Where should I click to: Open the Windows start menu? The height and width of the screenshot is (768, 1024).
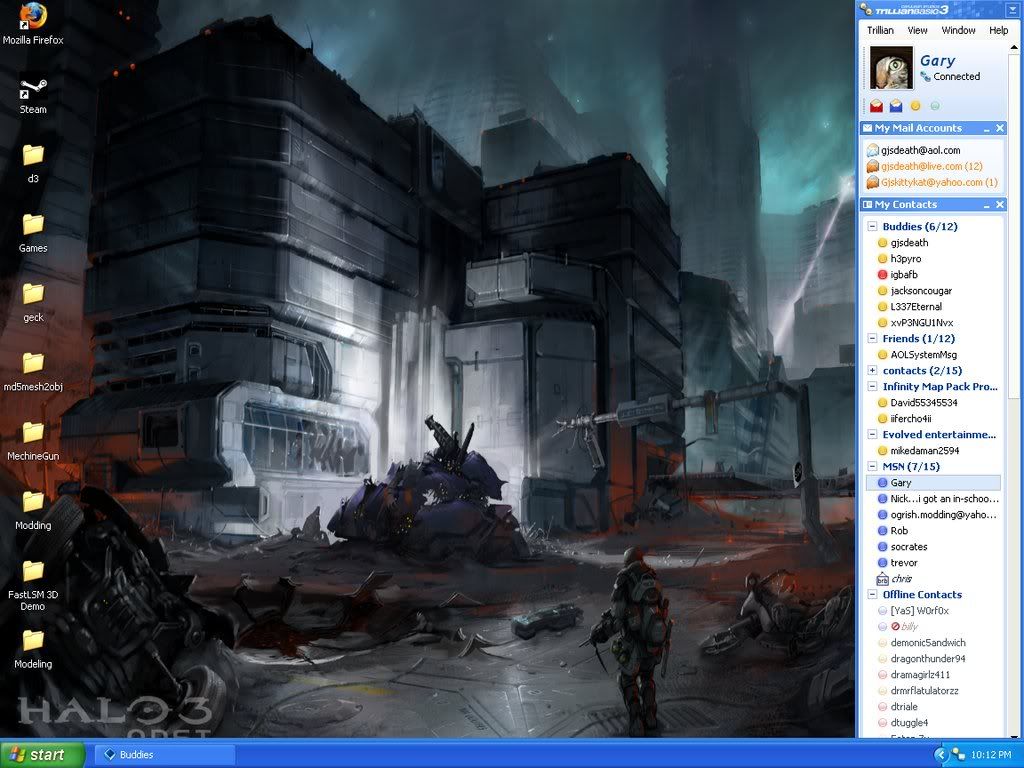coord(42,755)
